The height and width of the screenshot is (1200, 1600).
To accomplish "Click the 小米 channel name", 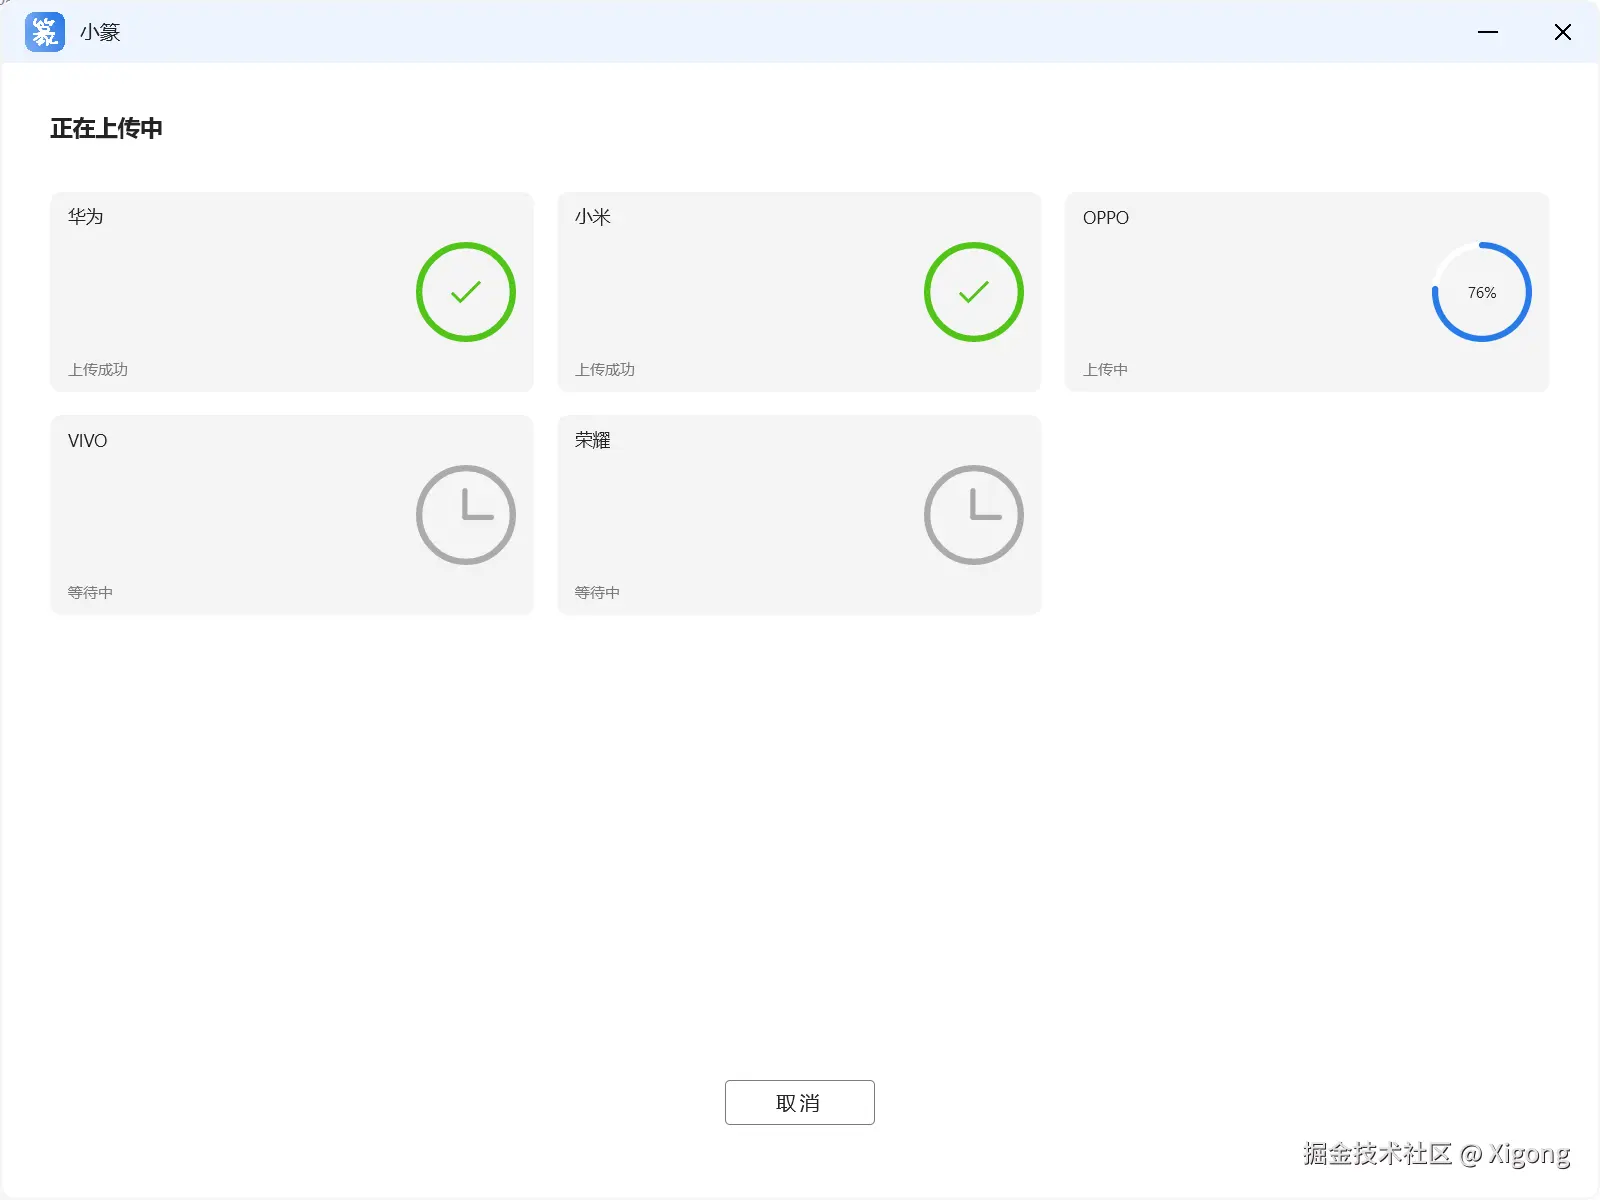I will coord(593,217).
